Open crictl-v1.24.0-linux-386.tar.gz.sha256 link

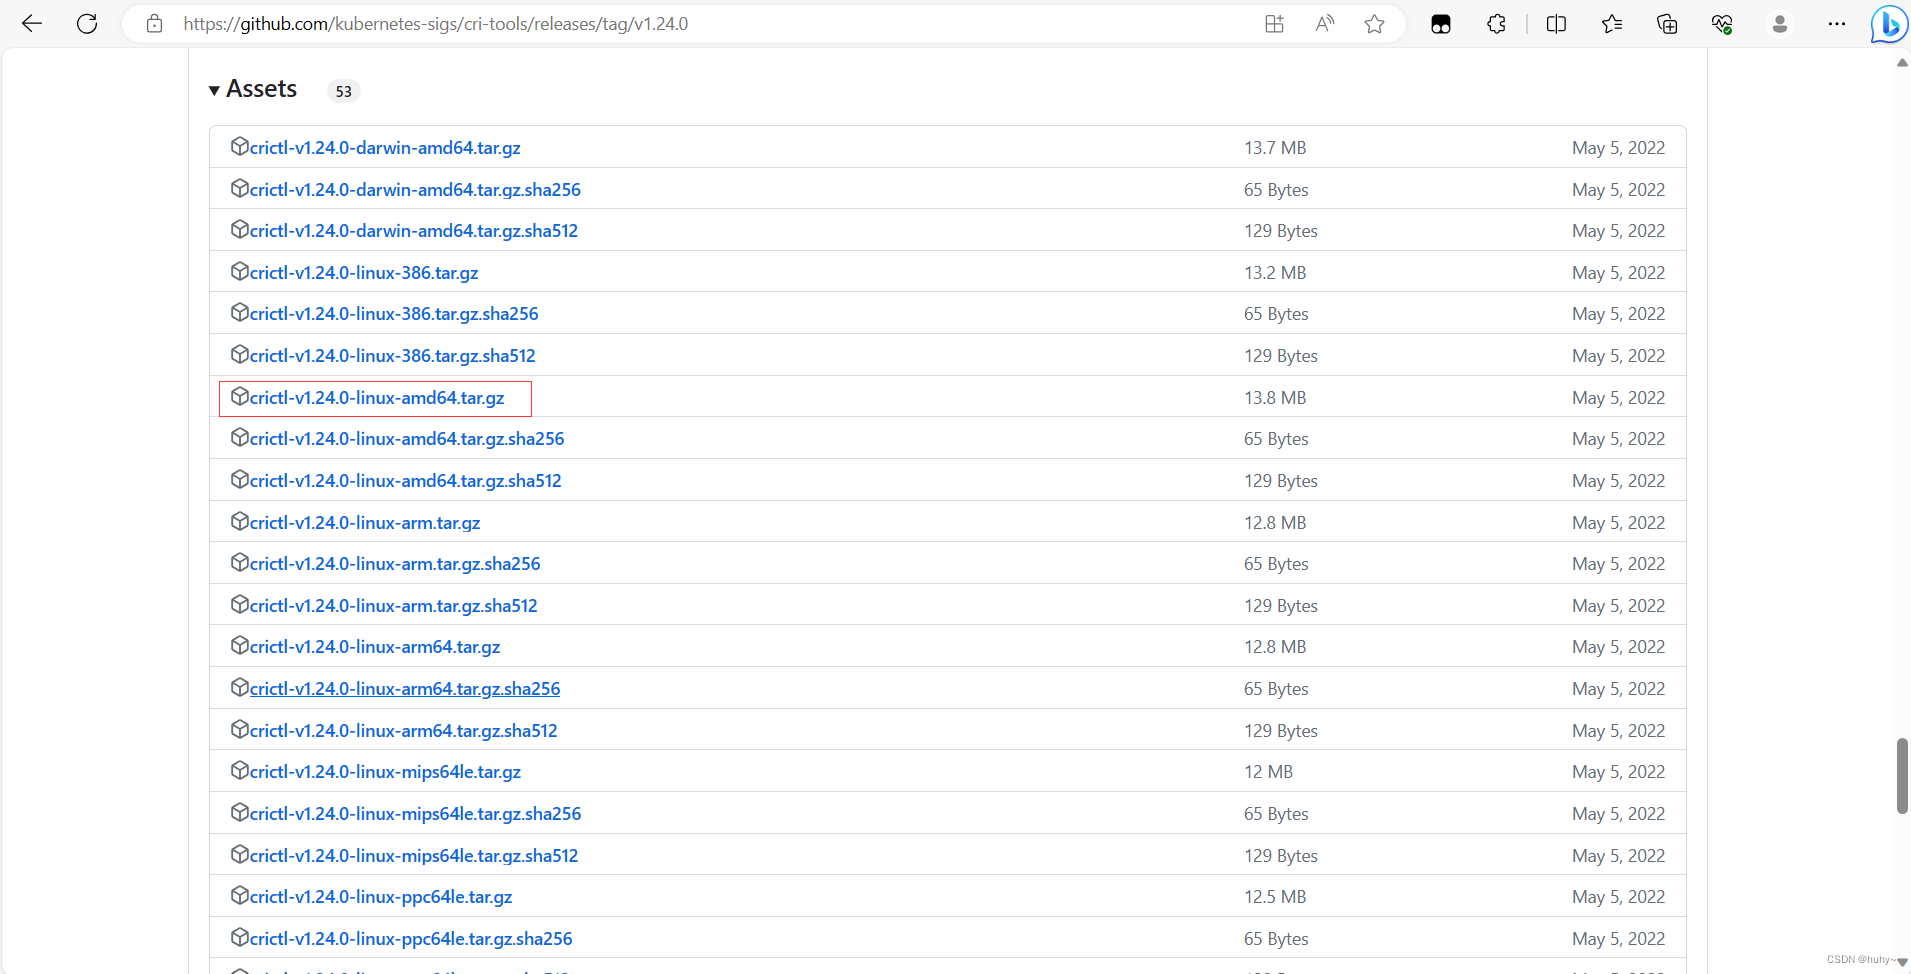point(394,314)
